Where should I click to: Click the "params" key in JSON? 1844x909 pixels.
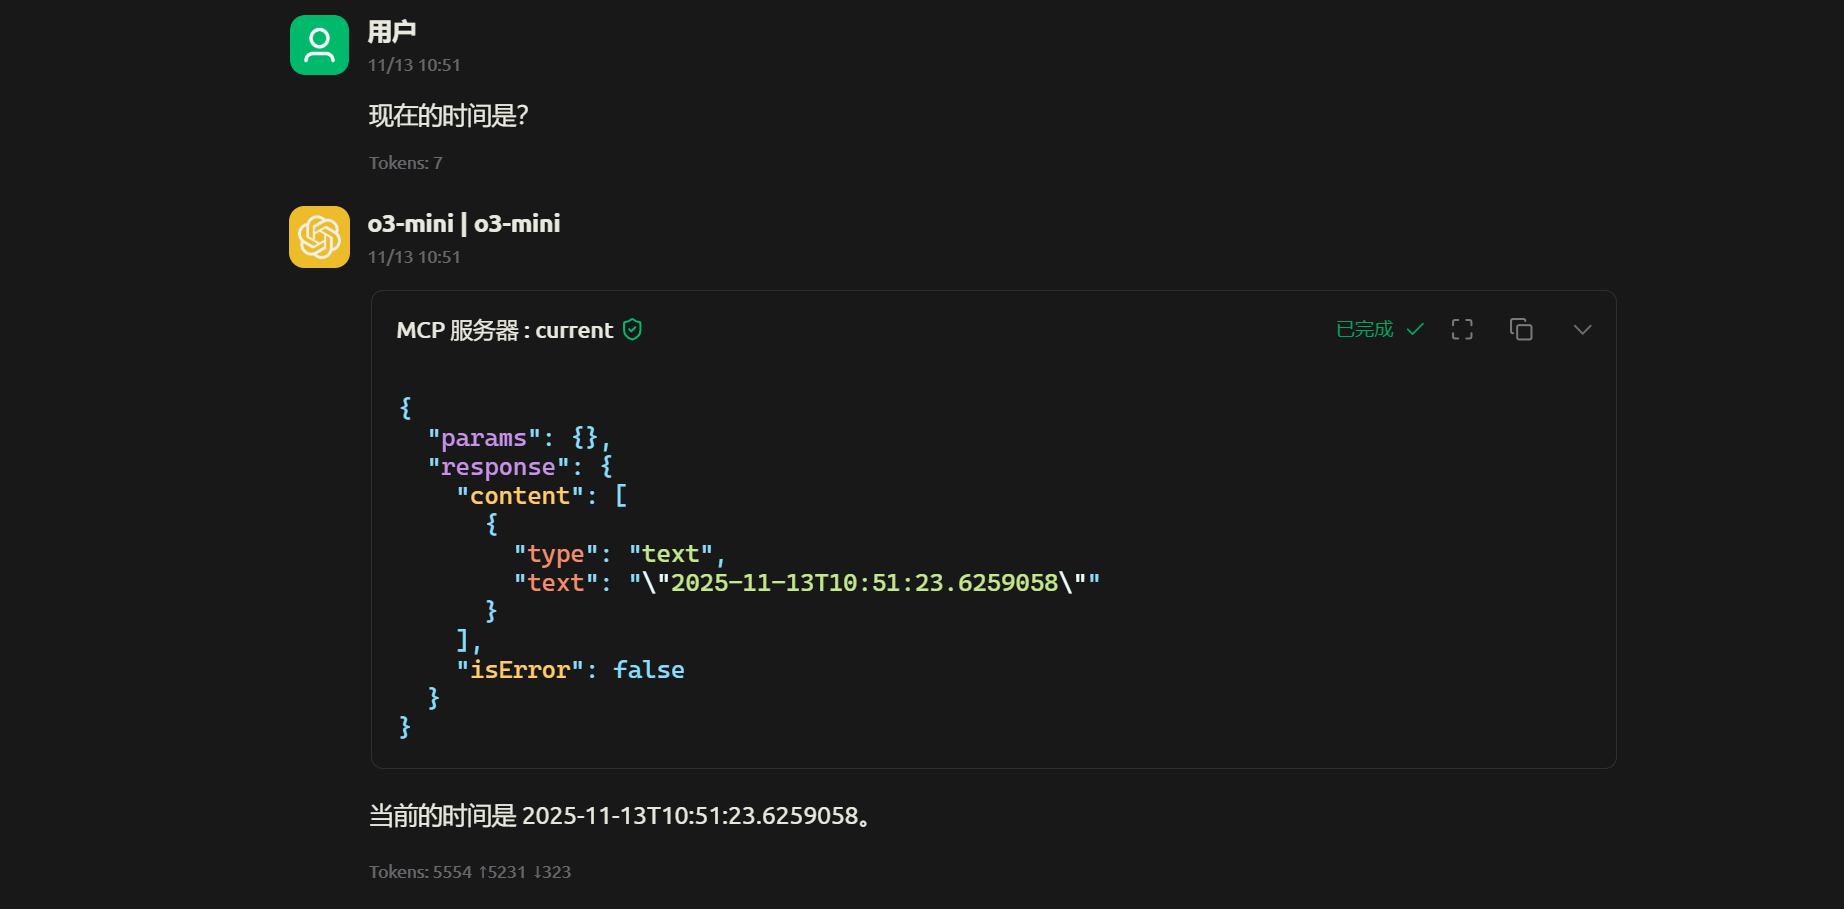click(484, 438)
